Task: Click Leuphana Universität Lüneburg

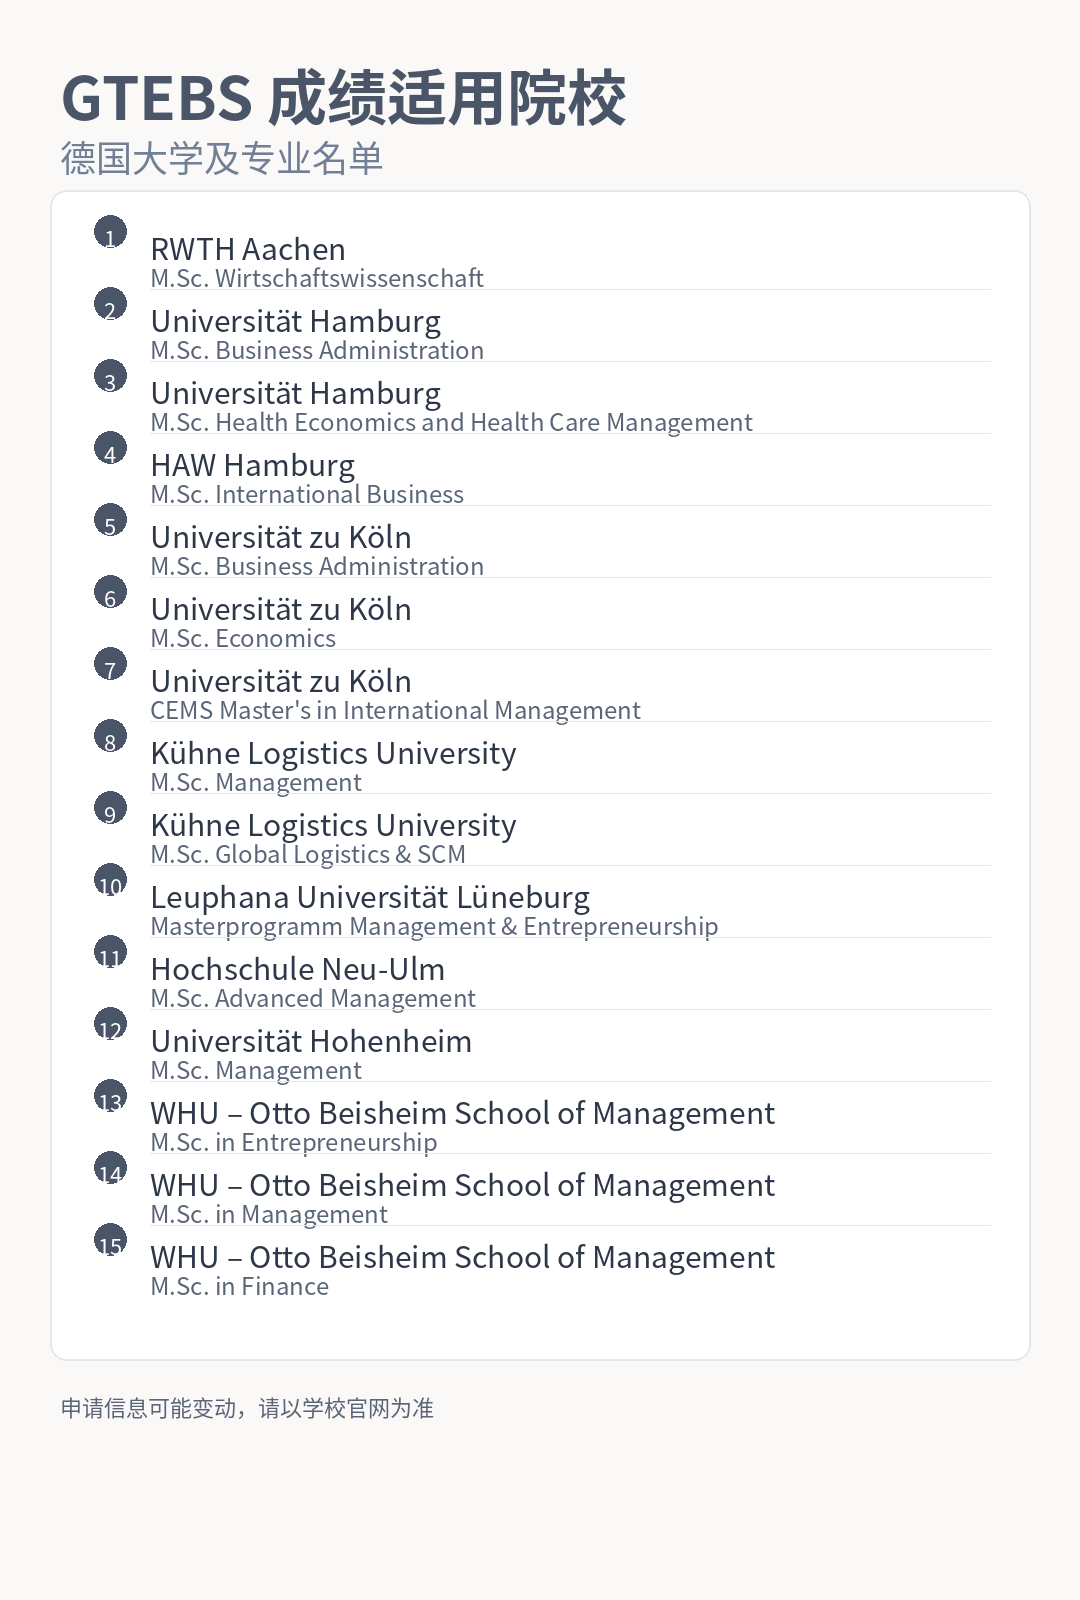Action: coord(370,897)
